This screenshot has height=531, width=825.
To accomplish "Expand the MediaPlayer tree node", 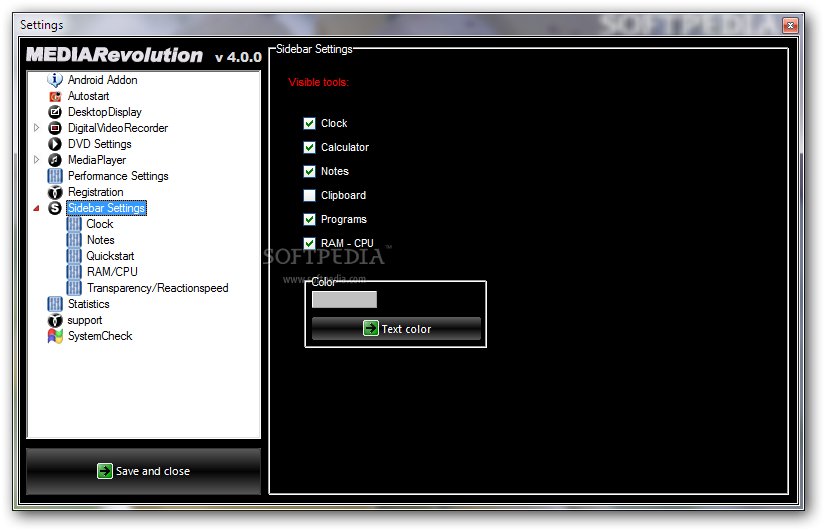I will pos(36,159).
